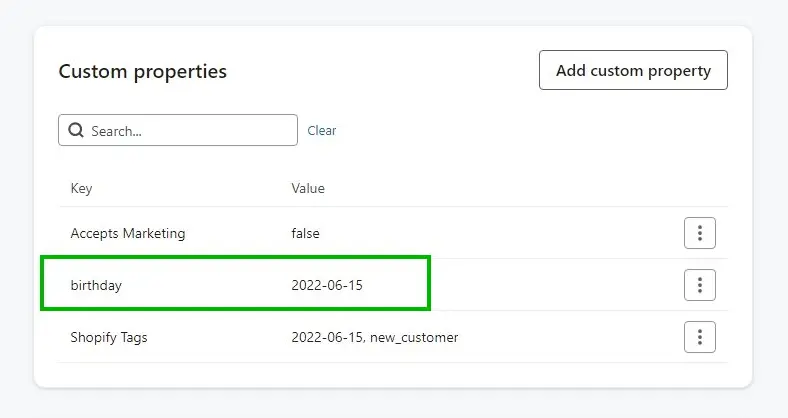This screenshot has height=418, width=788.
Task: Open the Shopify Tags row actions menu
Action: coord(700,337)
